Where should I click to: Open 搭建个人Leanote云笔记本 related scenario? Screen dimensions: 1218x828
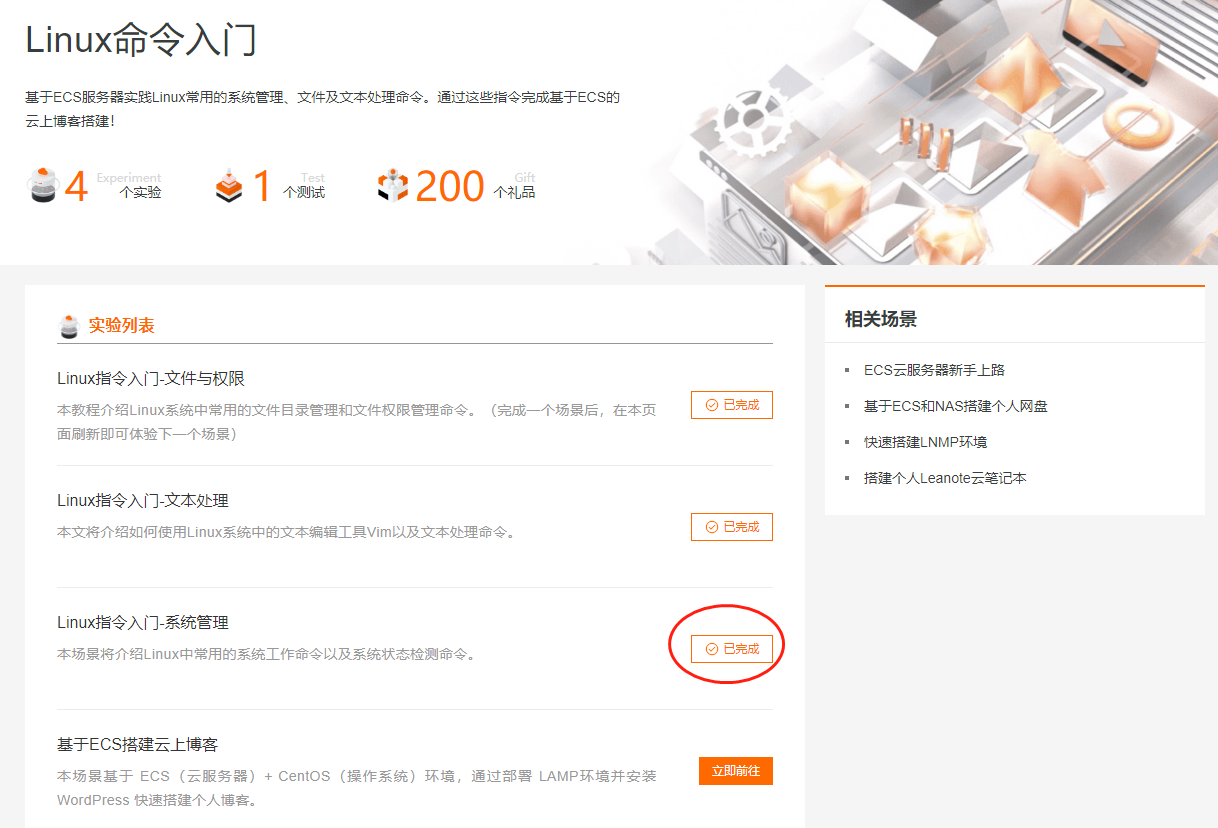click(x=945, y=478)
